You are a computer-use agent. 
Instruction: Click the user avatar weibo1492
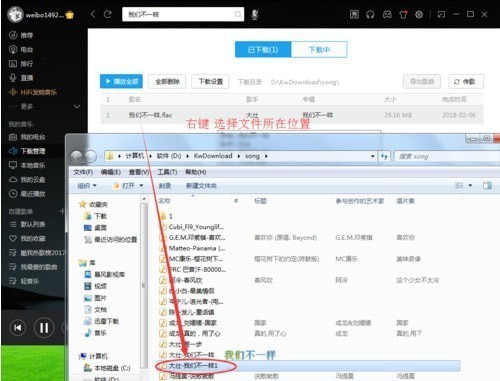point(15,15)
